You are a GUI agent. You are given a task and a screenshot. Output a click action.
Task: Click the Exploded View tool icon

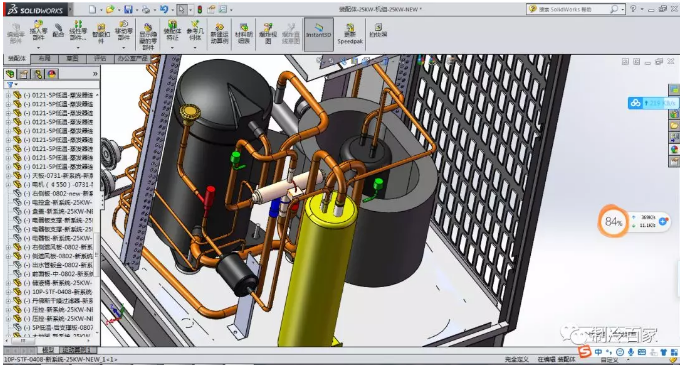coord(268,33)
